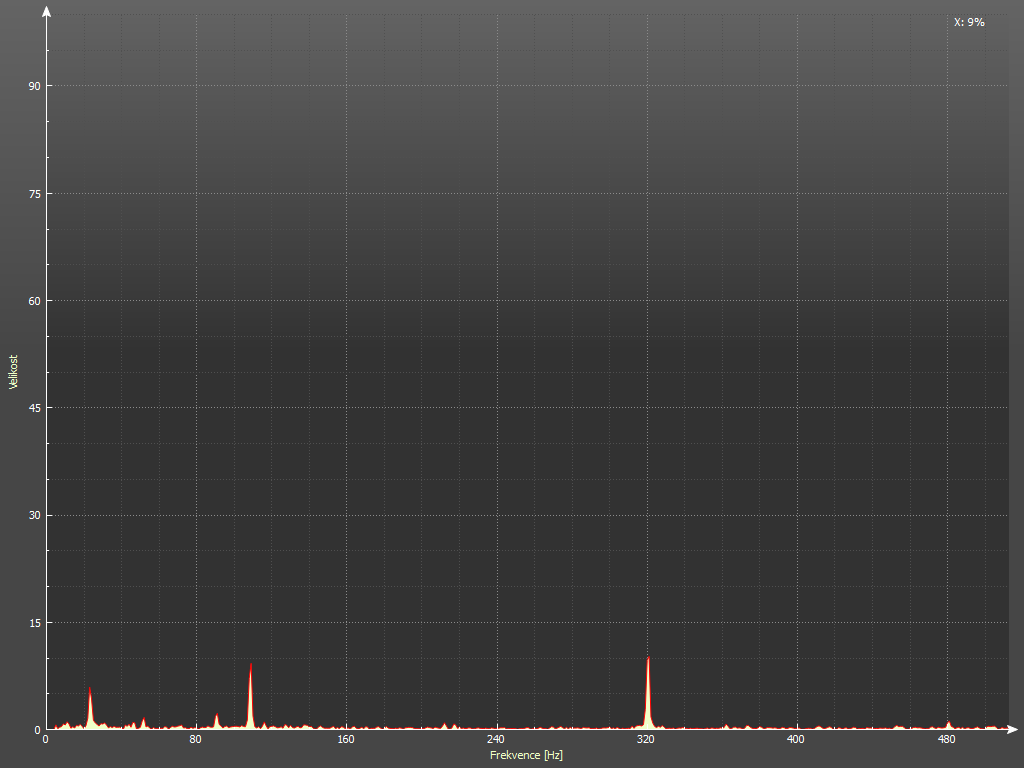Click the 45 tick label on Velikost axis
The height and width of the screenshot is (768, 1024).
[x=33, y=408]
